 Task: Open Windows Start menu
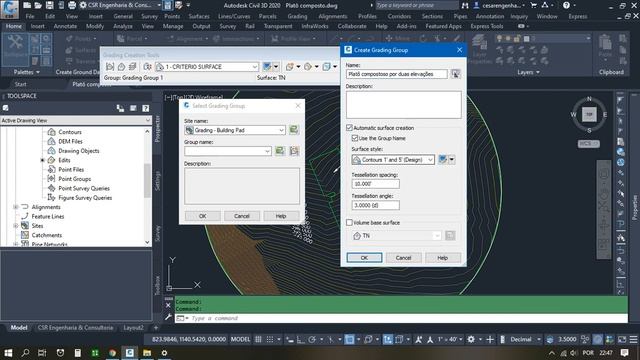pos(8,353)
